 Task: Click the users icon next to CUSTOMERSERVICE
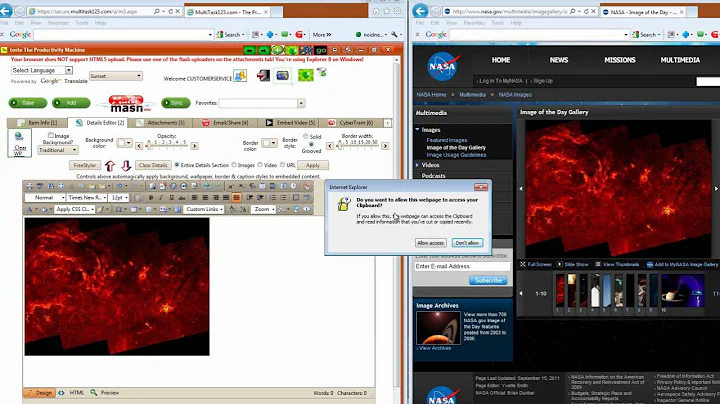pyautogui.click(x=240, y=76)
